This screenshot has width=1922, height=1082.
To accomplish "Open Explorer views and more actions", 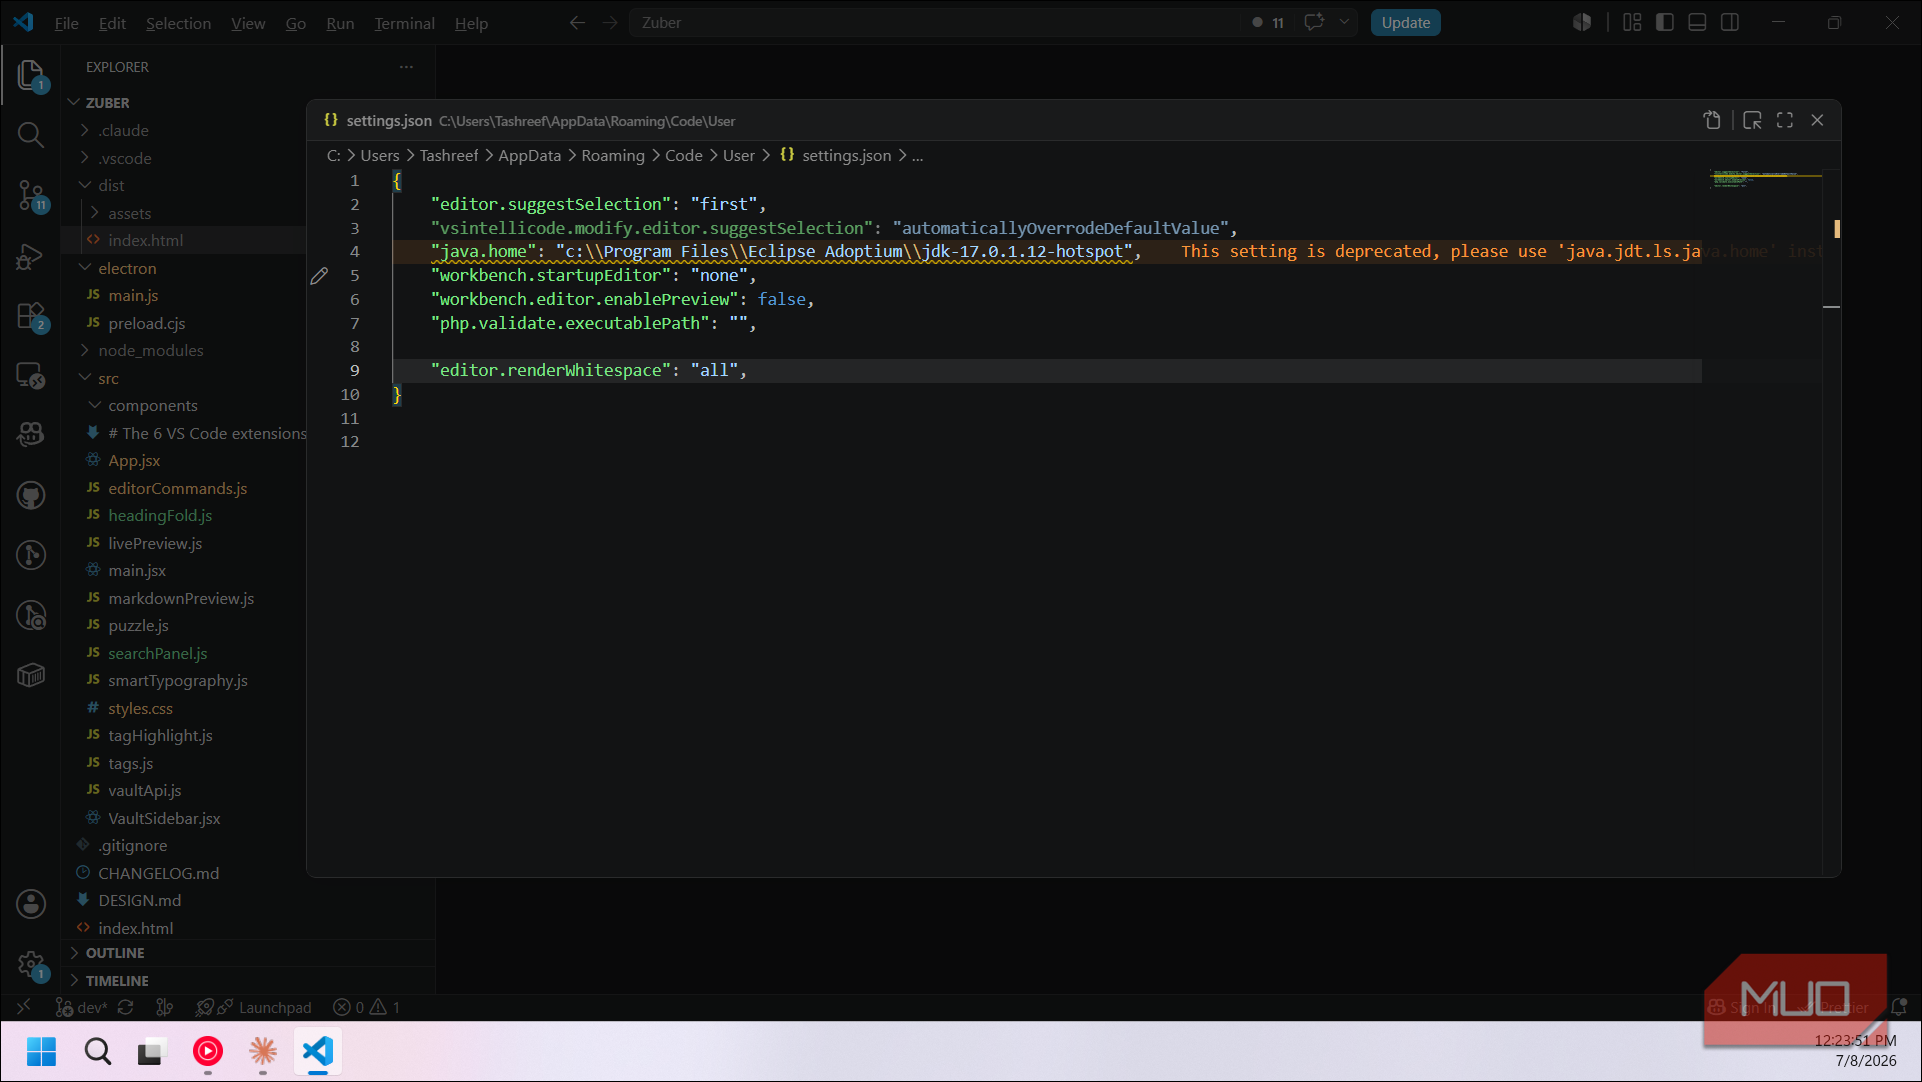I will [406, 67].
